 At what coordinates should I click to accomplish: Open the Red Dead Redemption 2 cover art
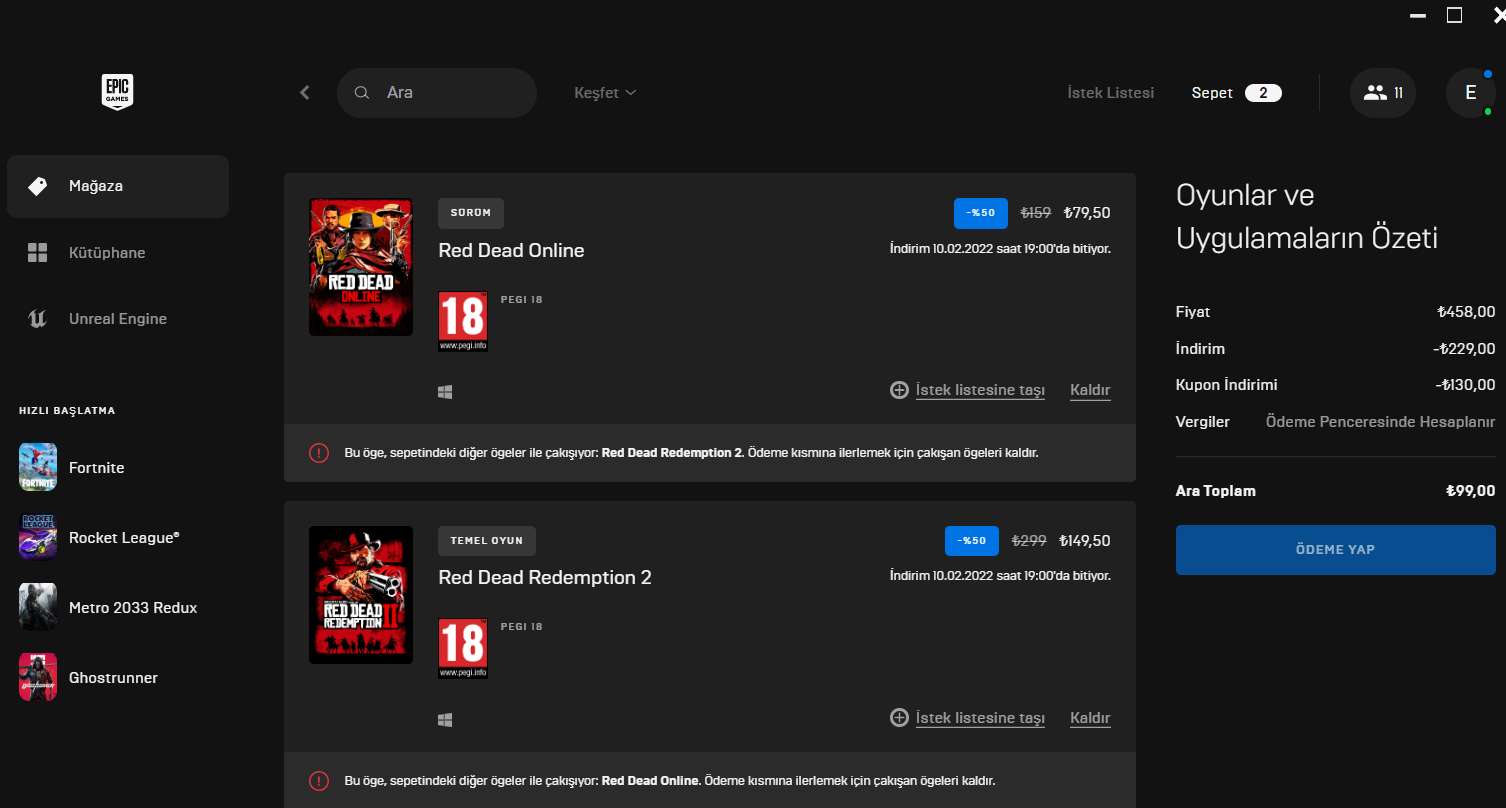tap(361, 595)
